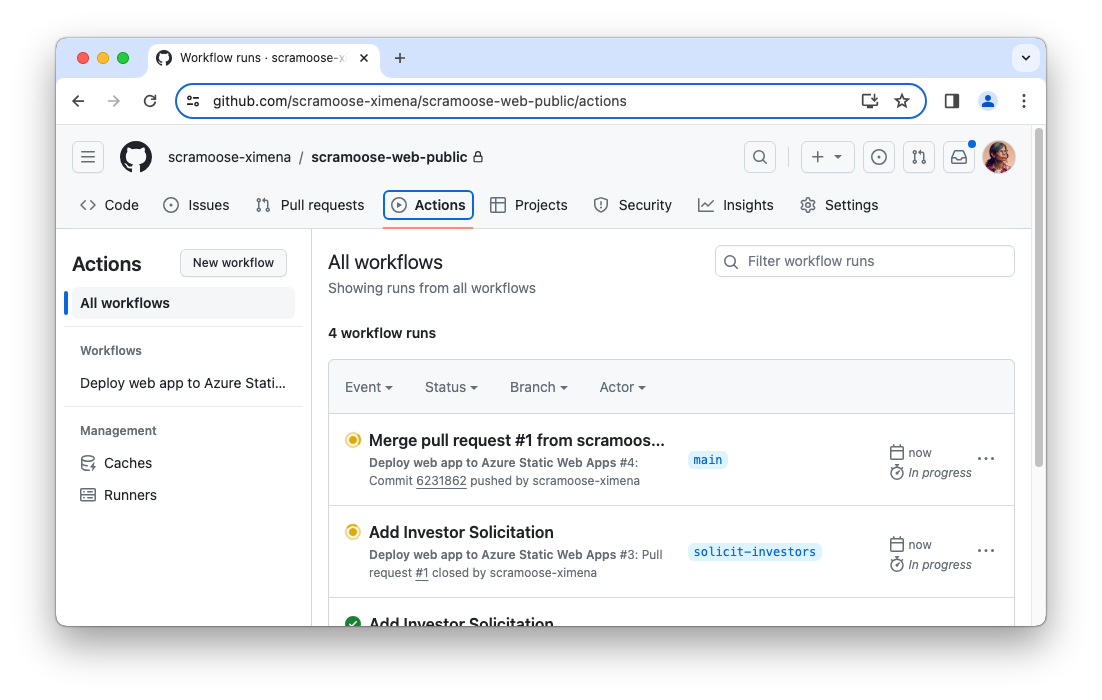Switch to the Security tab
Viewport: 1102px width, 700px height.
(633, 205)
